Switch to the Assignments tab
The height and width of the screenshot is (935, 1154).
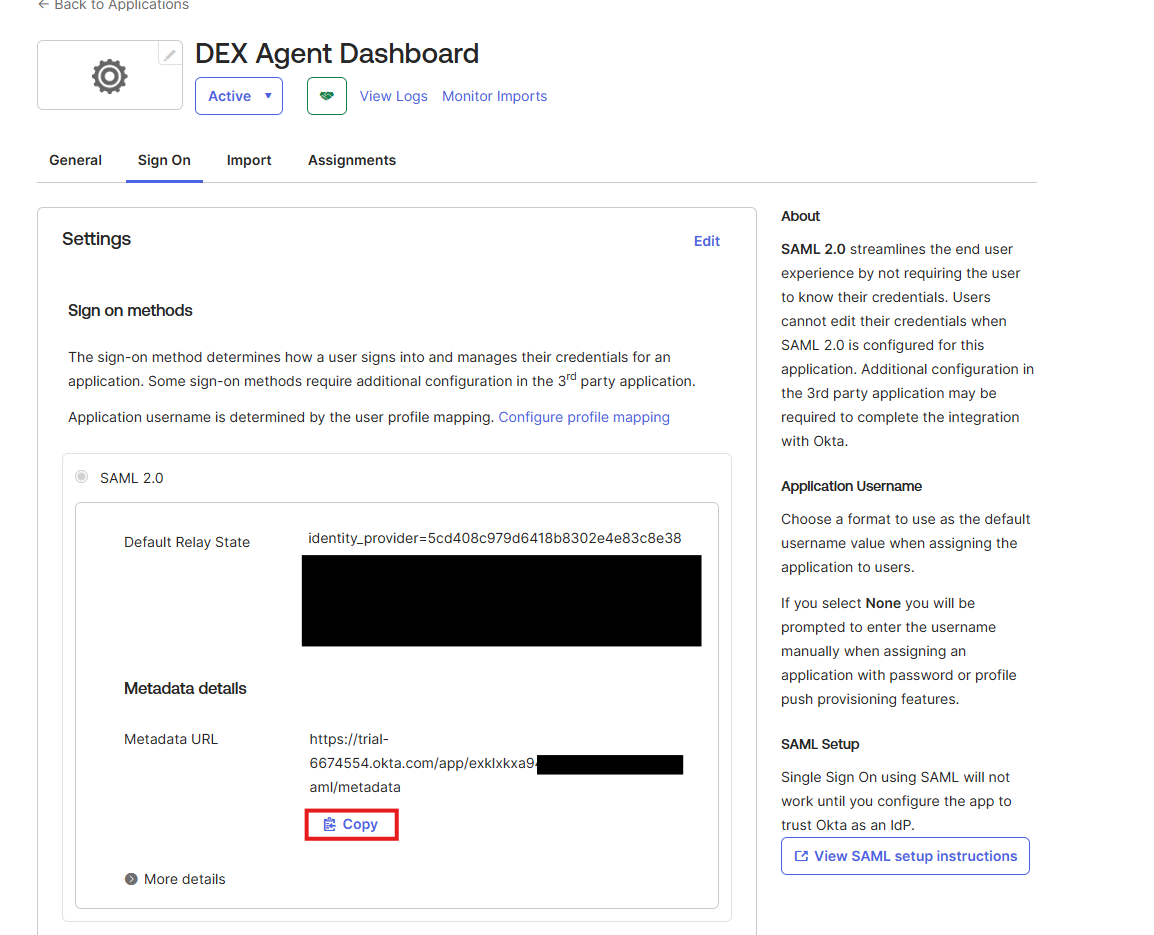pyautogui.click(x=352, y=160)
